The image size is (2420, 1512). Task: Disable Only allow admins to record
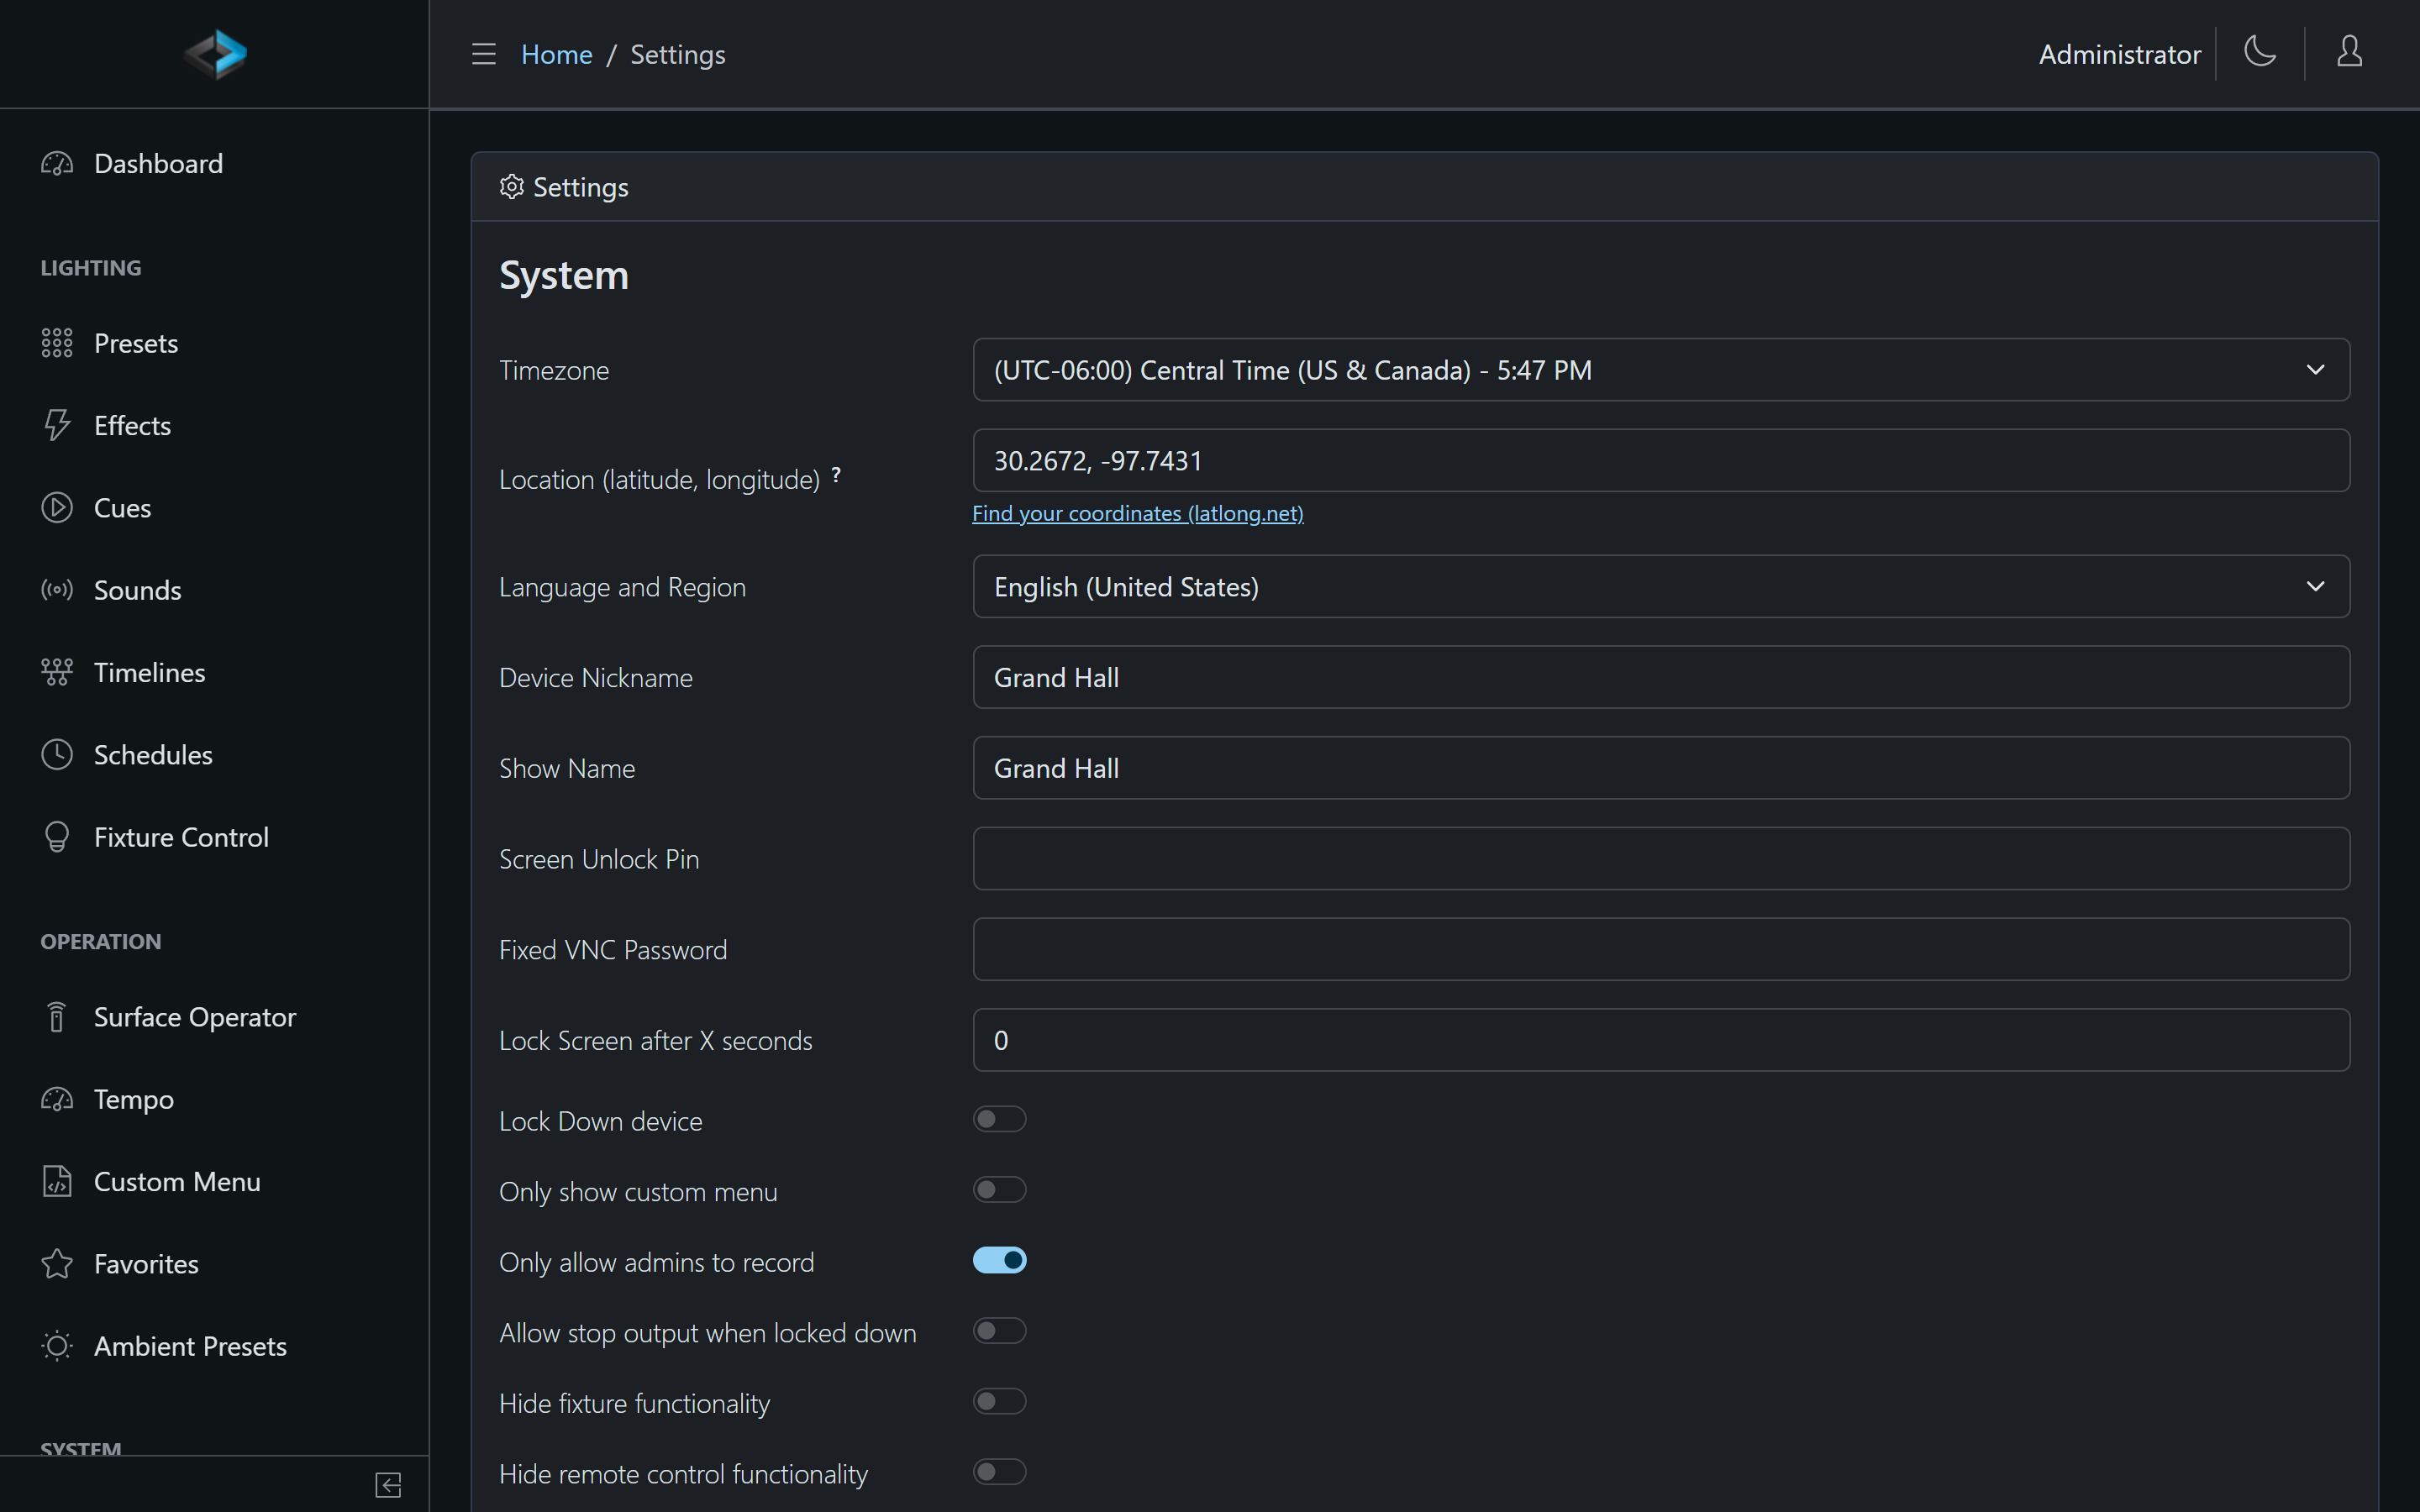point(999,1260)
